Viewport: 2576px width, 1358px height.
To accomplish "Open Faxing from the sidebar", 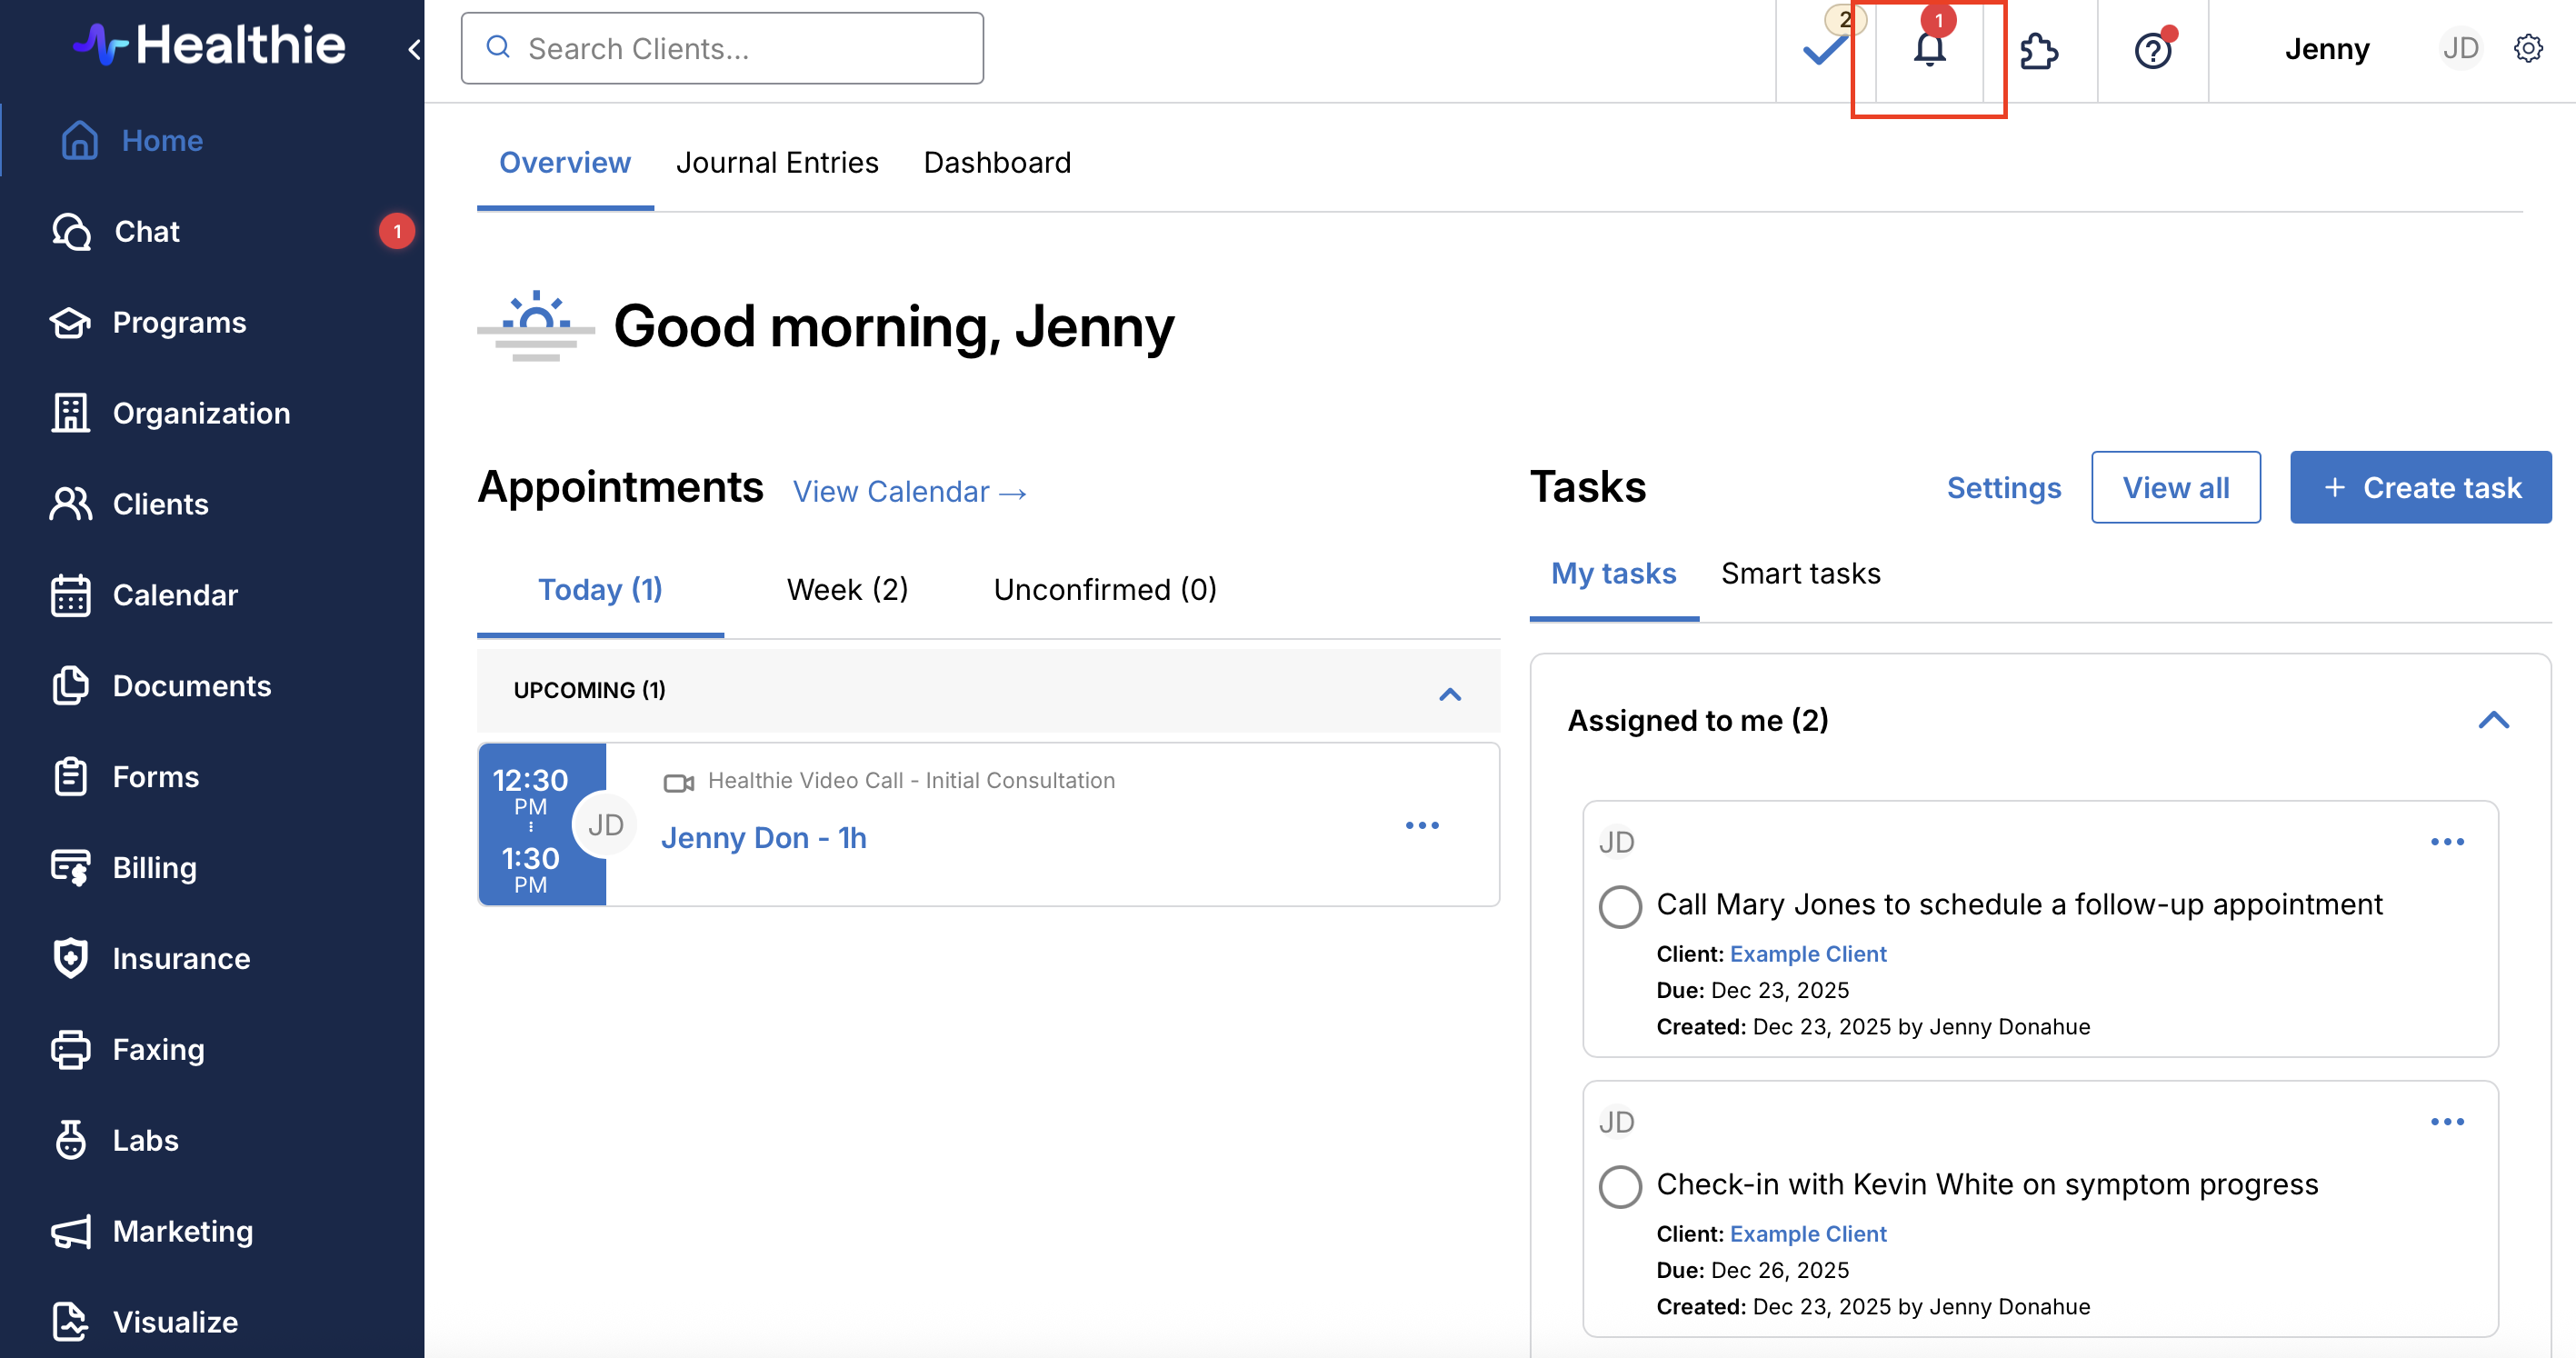I will click(x=158, y=1049).
